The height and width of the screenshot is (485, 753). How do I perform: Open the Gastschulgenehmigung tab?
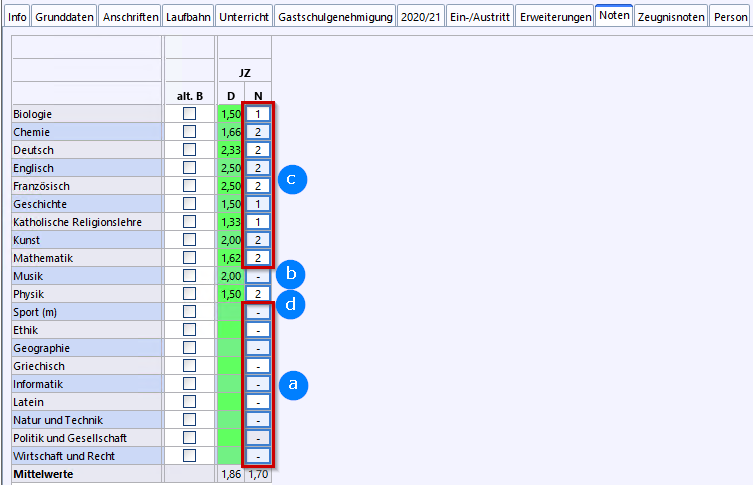pyautogui.click(x=335, y=17)
